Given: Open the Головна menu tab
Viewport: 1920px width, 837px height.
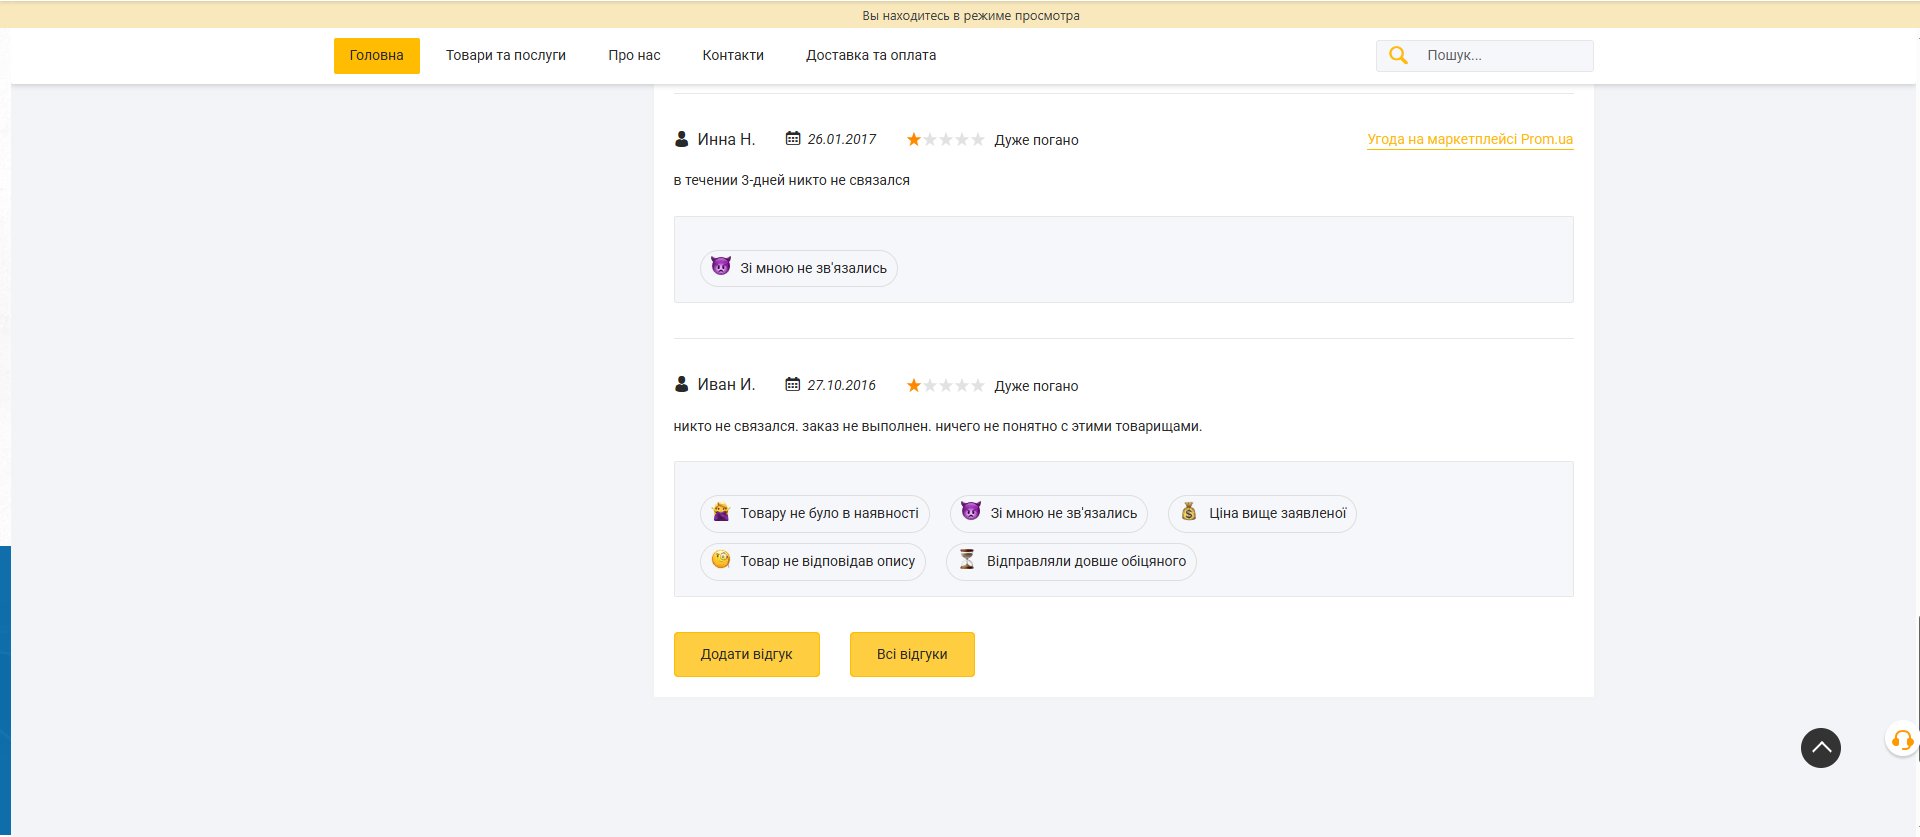Looking at the screenshot, I should [376, 56].
